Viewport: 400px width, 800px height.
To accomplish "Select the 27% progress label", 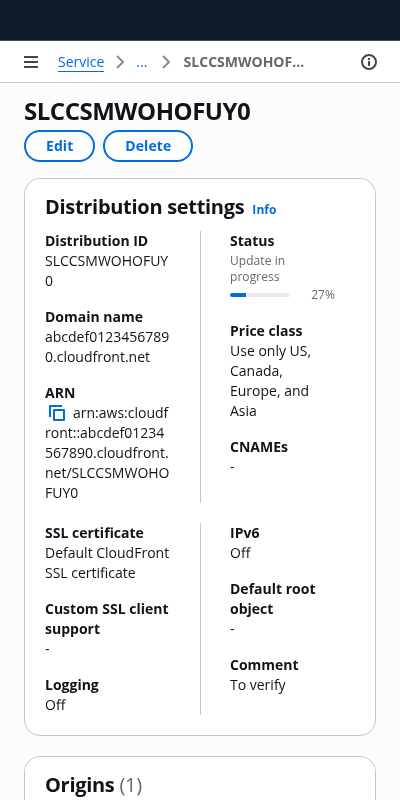I will [x=323, y=295].
